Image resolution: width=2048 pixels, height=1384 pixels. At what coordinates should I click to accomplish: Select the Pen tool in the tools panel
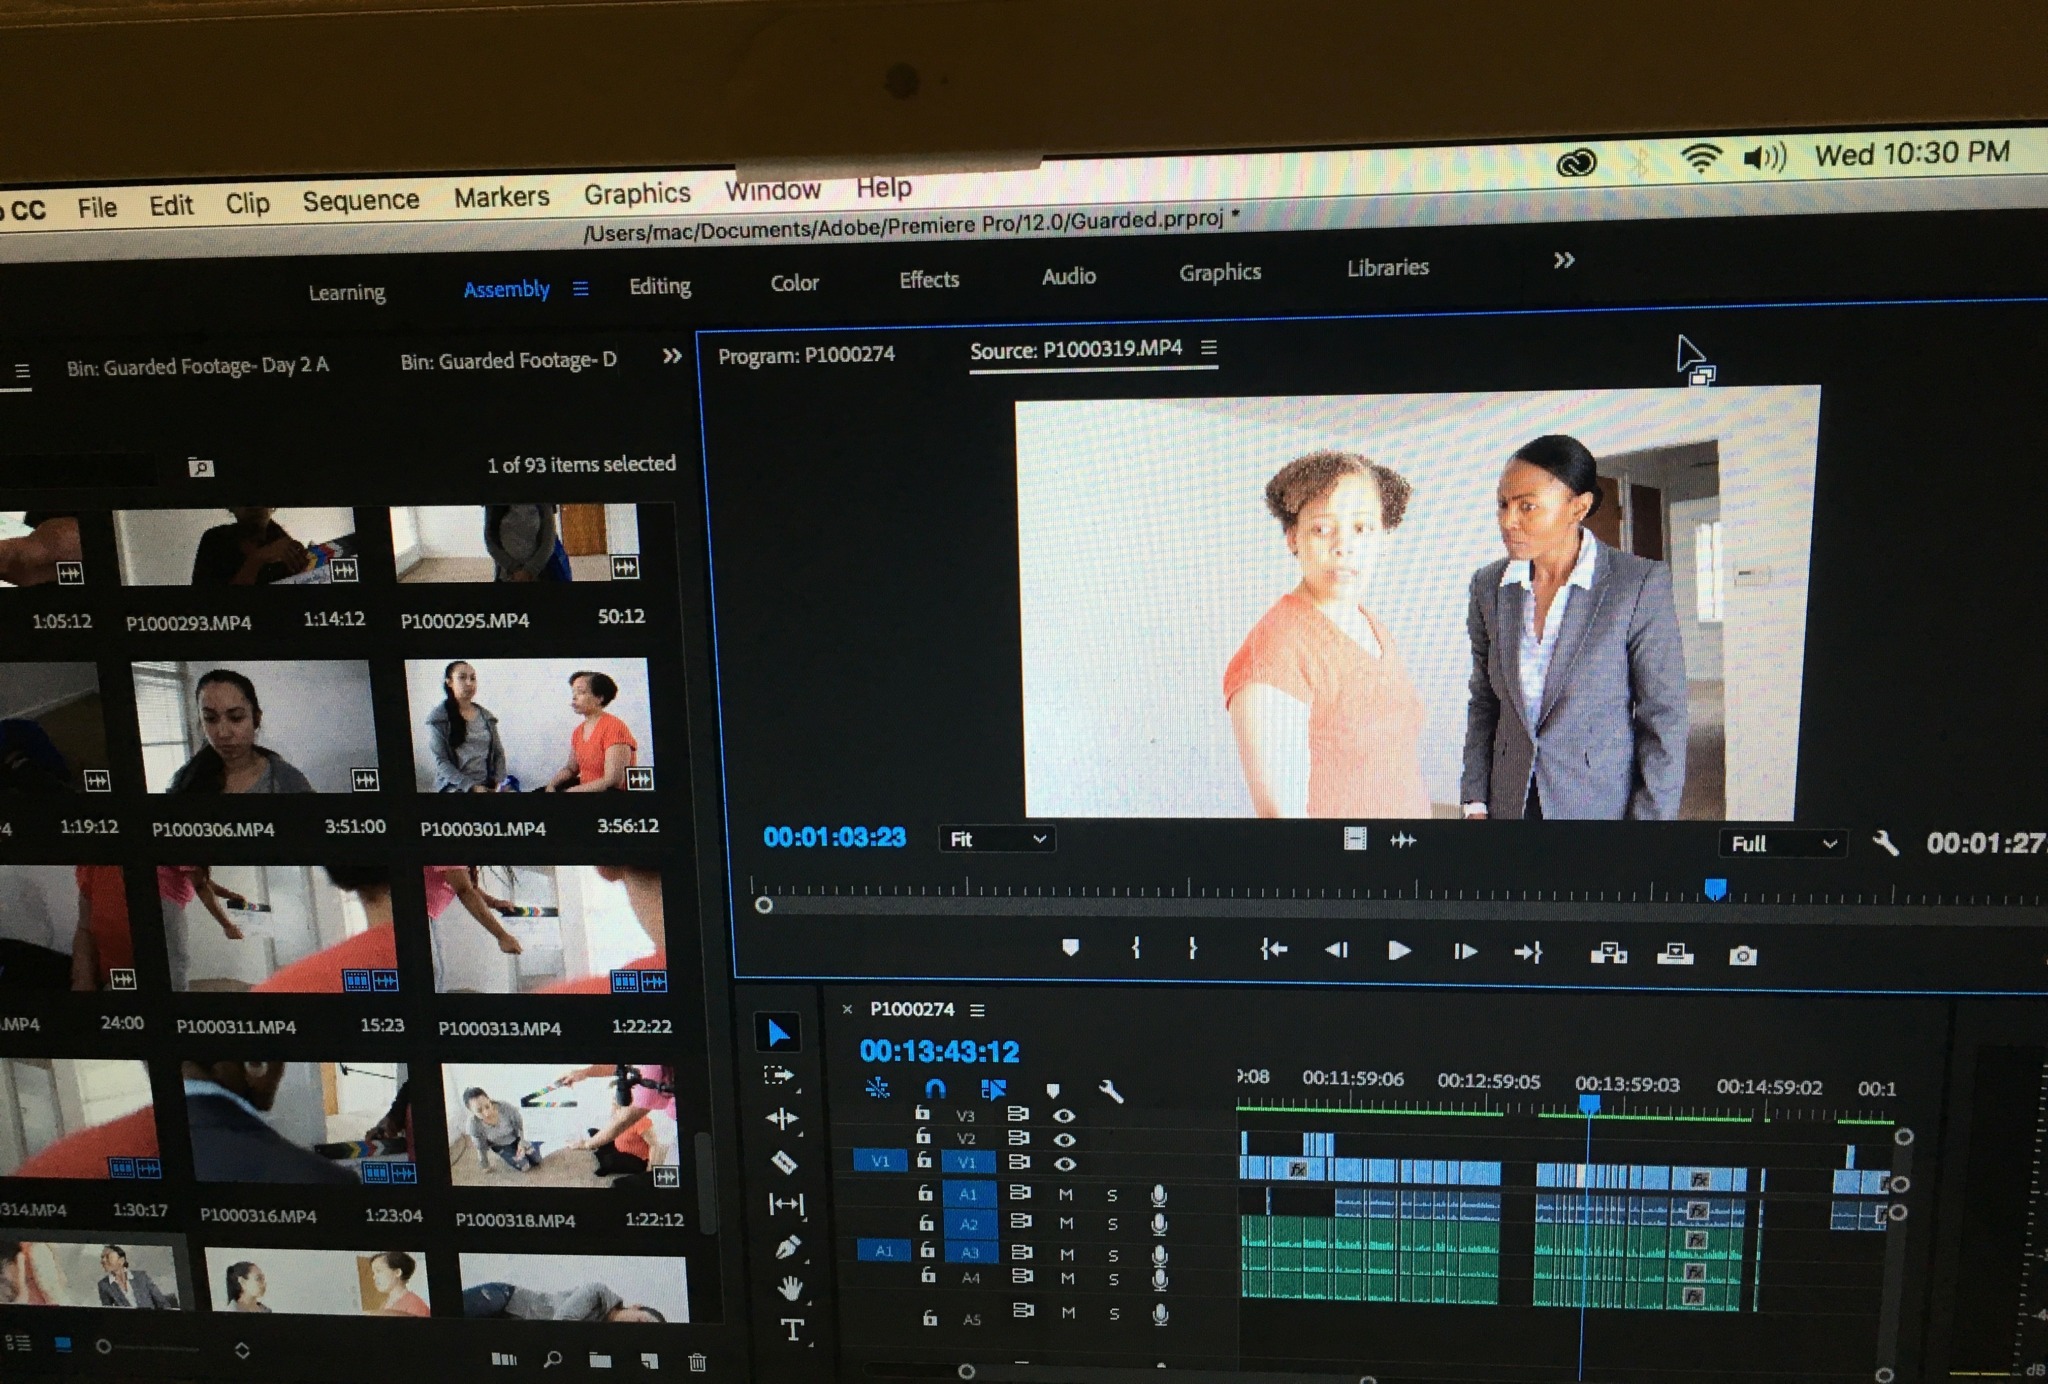787,1247
